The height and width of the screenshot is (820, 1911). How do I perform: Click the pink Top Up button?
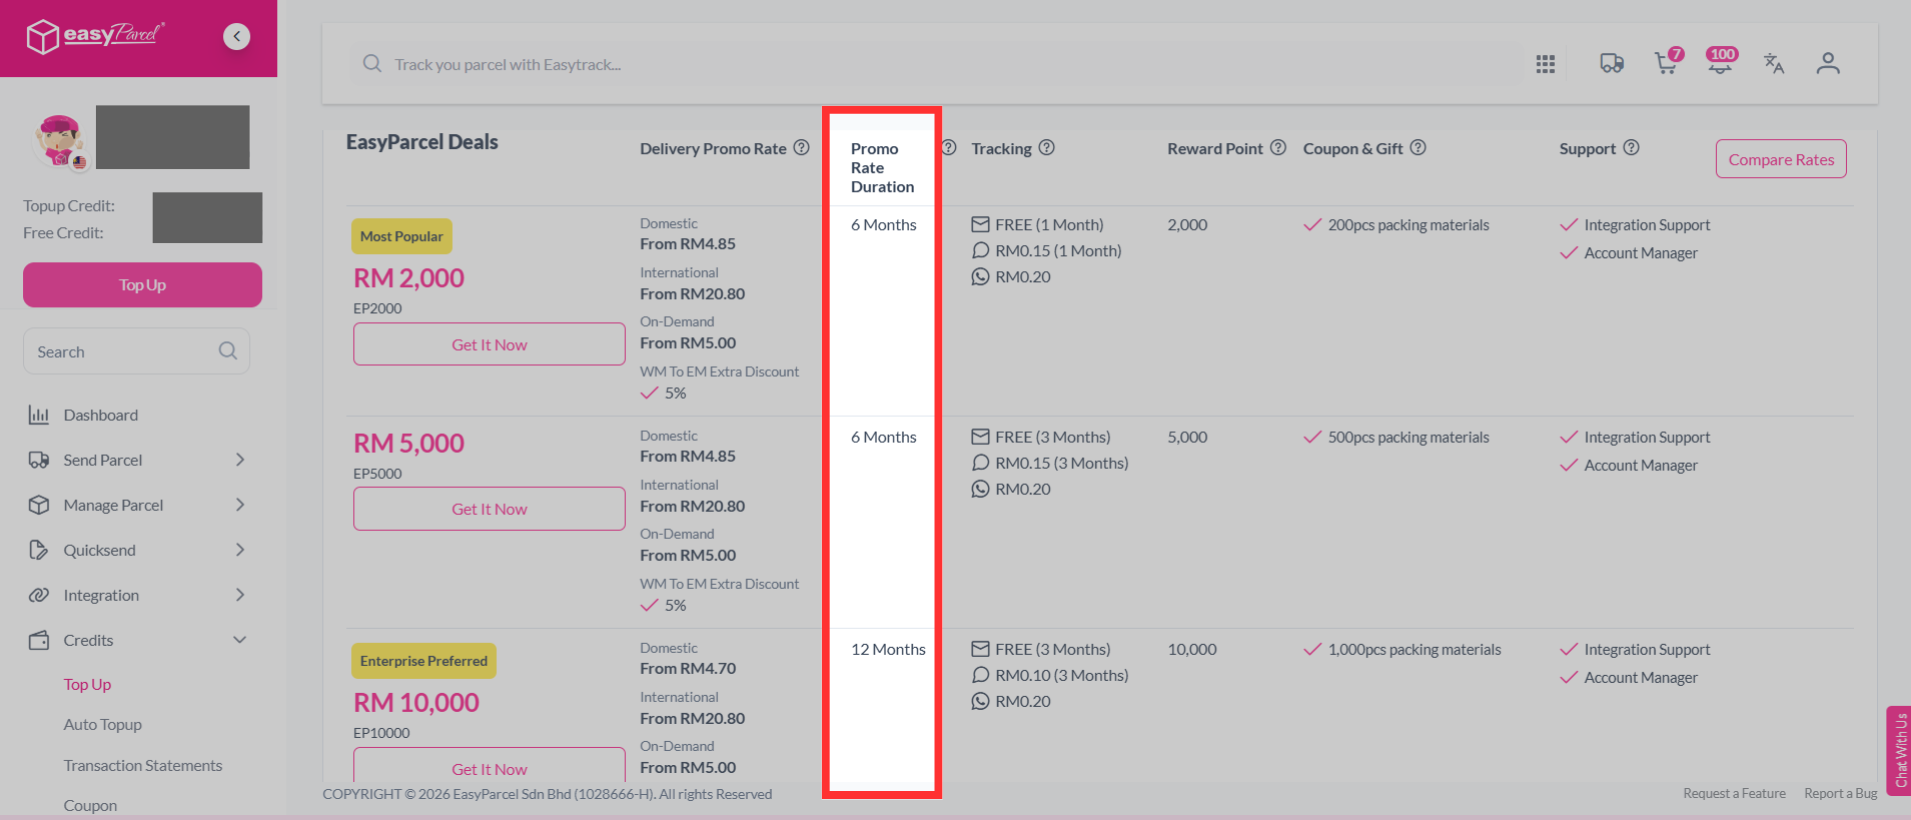pyautogui.click(x=143, y=285)
